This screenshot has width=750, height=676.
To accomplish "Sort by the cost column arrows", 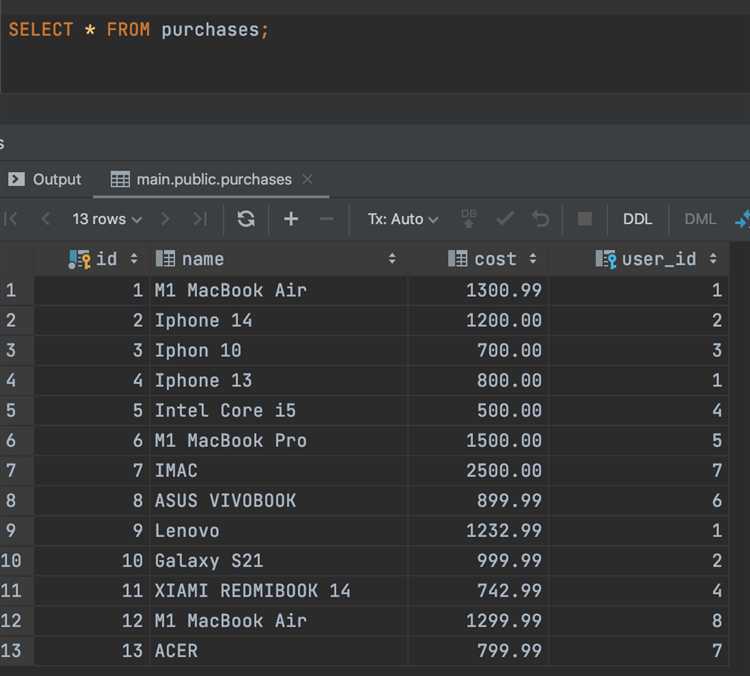I will [x=533, y=259].
